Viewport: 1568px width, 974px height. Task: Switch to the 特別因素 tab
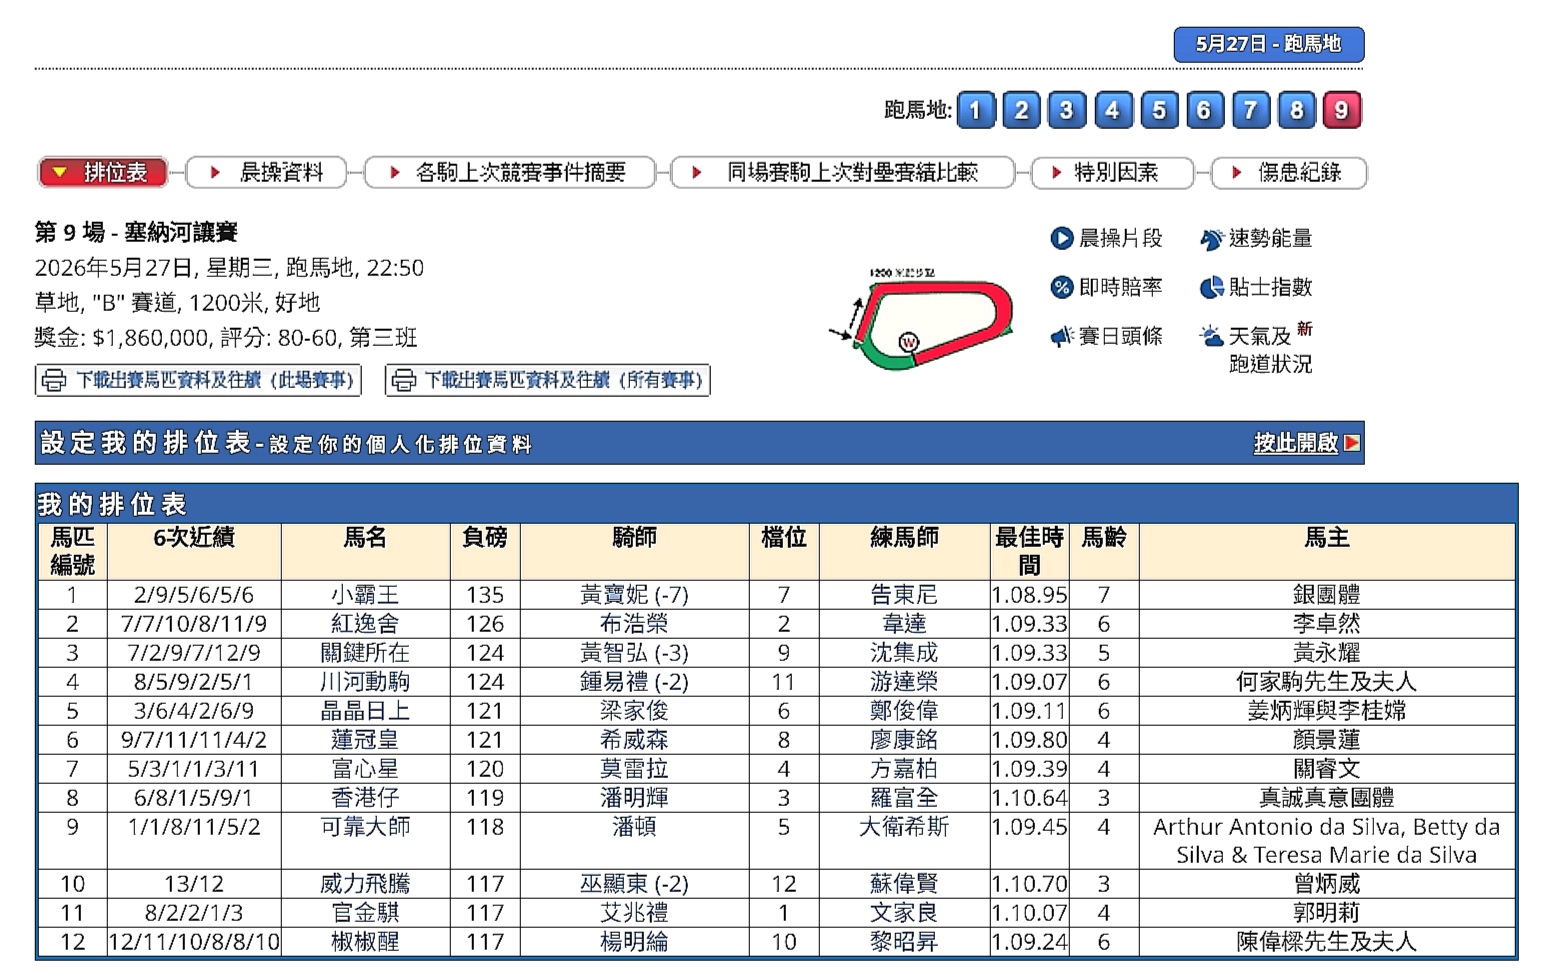[1112, 172]
